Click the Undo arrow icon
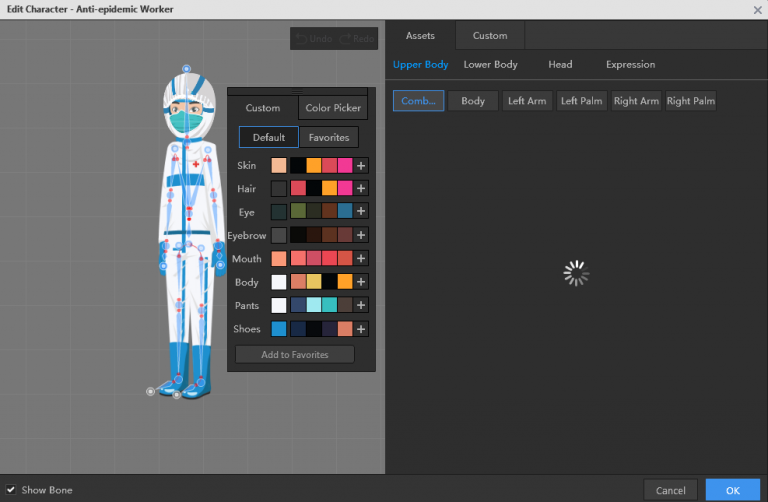 299,39
